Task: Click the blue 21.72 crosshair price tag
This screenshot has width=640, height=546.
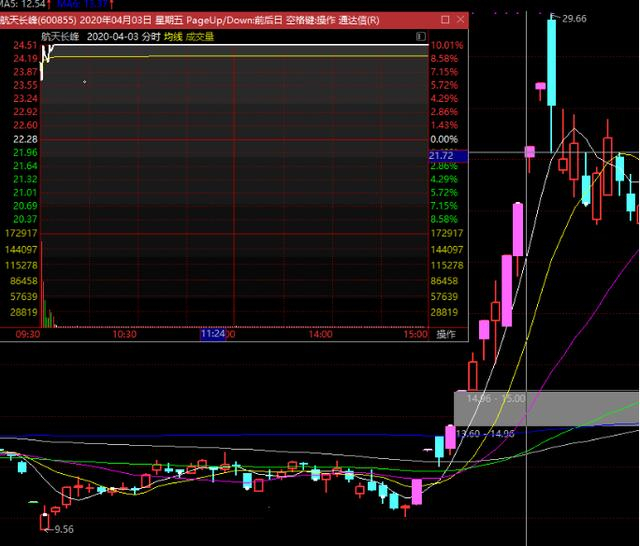Action: click(448, 155)
